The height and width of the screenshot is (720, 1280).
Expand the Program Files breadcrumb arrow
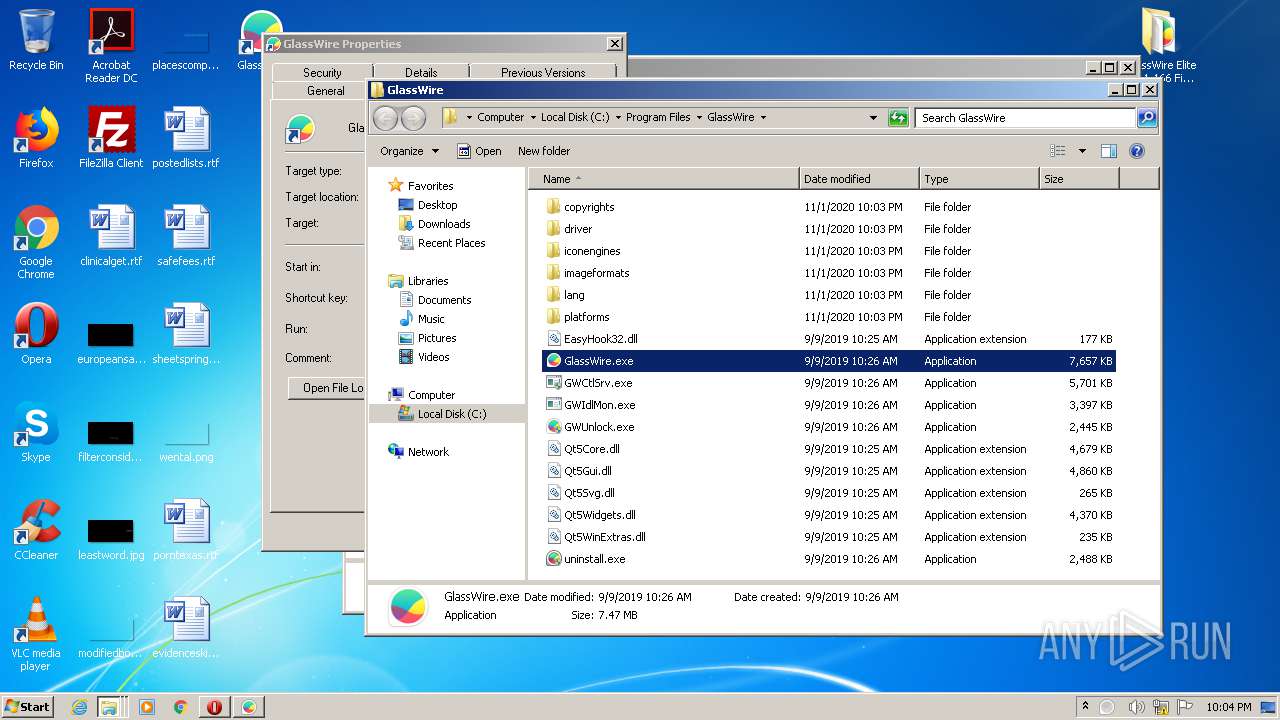(x=699, y=118)
